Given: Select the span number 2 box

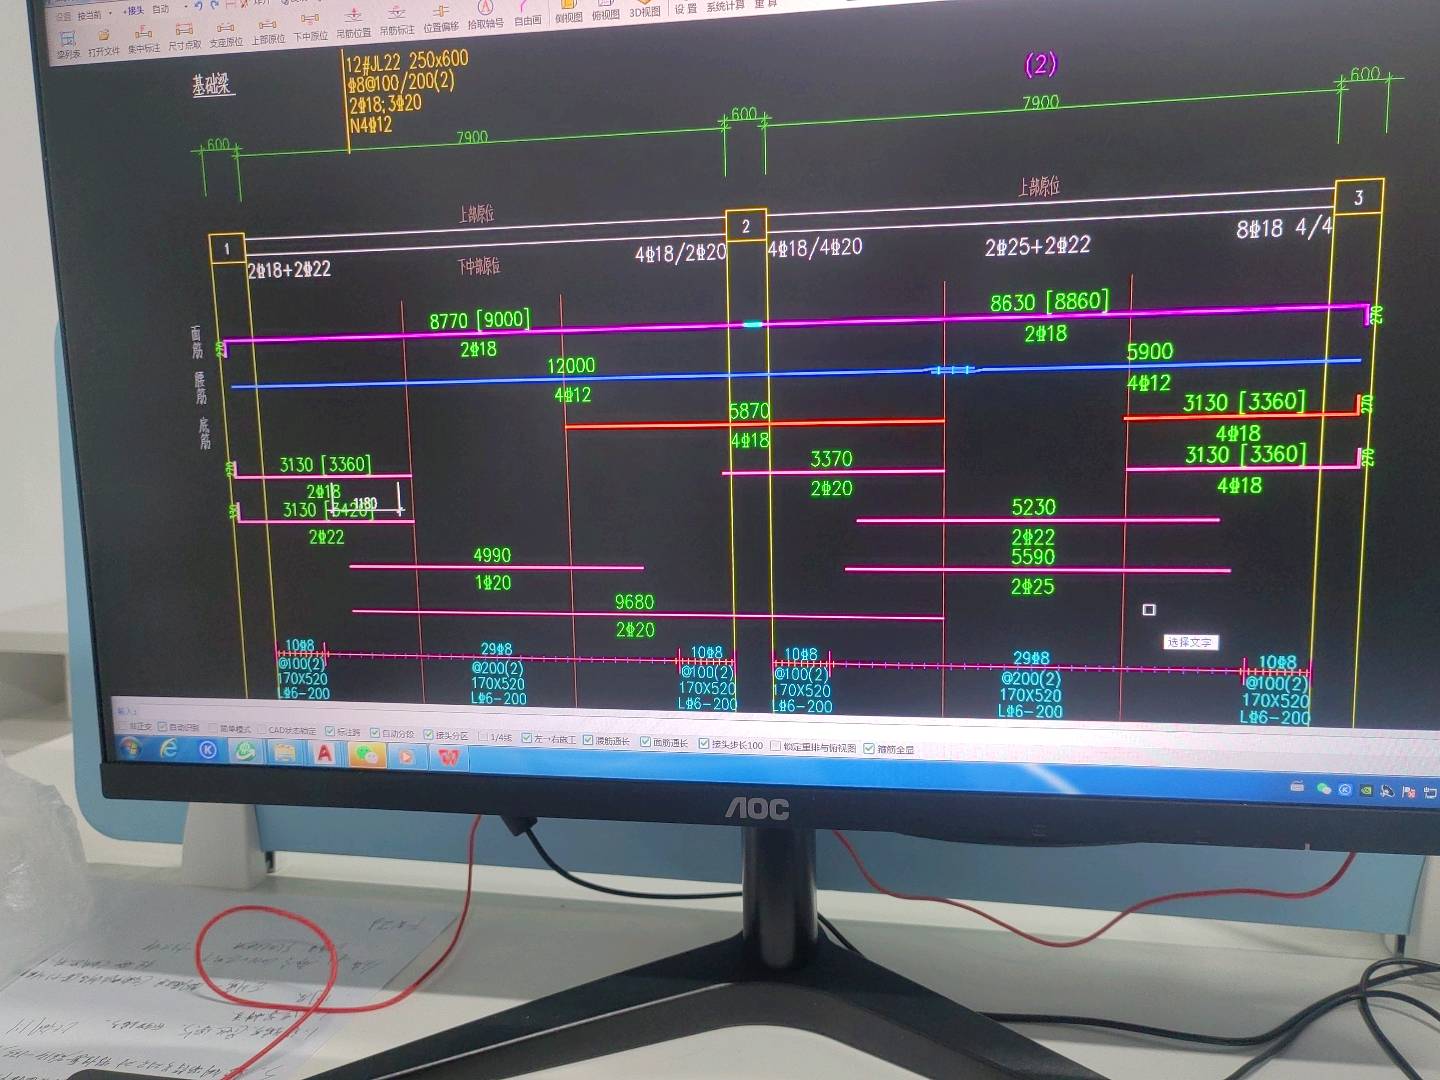Looking at the screenshot, I should tap(745, 227).
